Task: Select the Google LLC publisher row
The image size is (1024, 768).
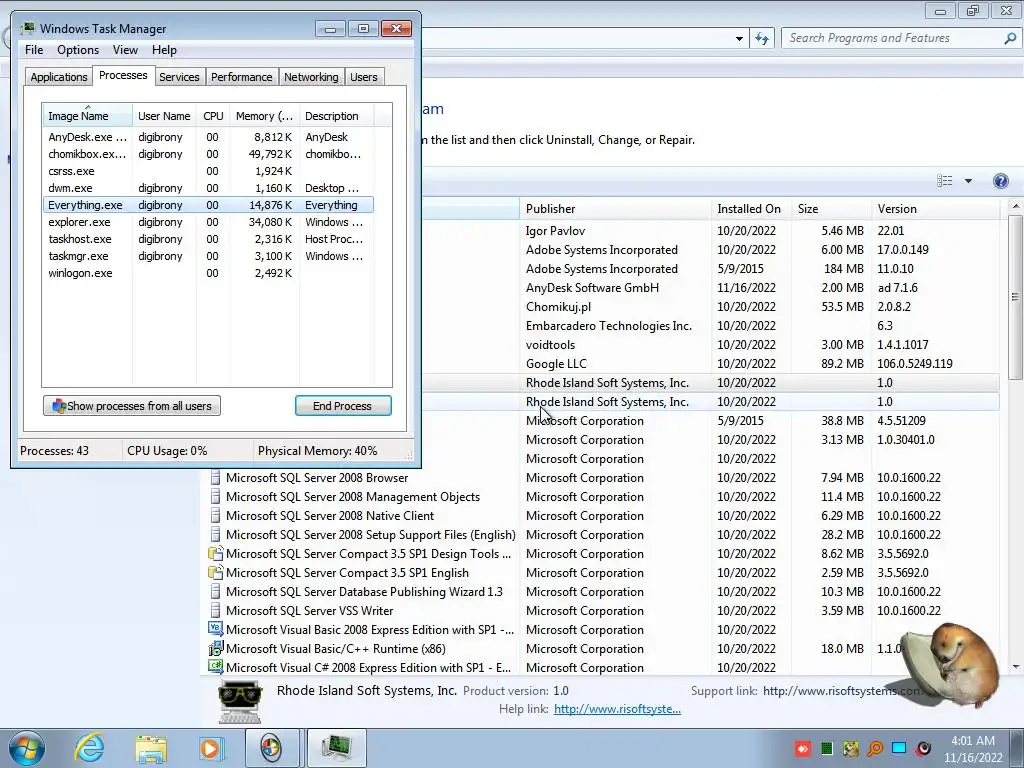Action: [x=711, y=364]
